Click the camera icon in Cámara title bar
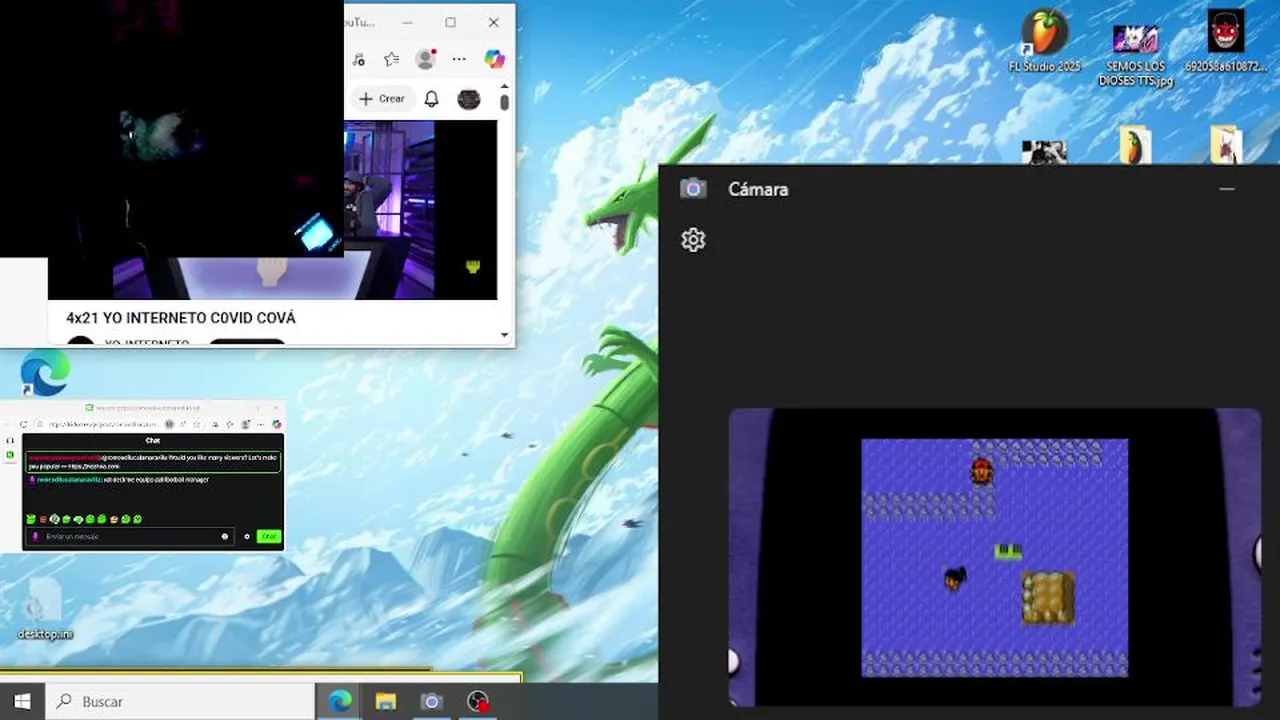 pos(693,189)
